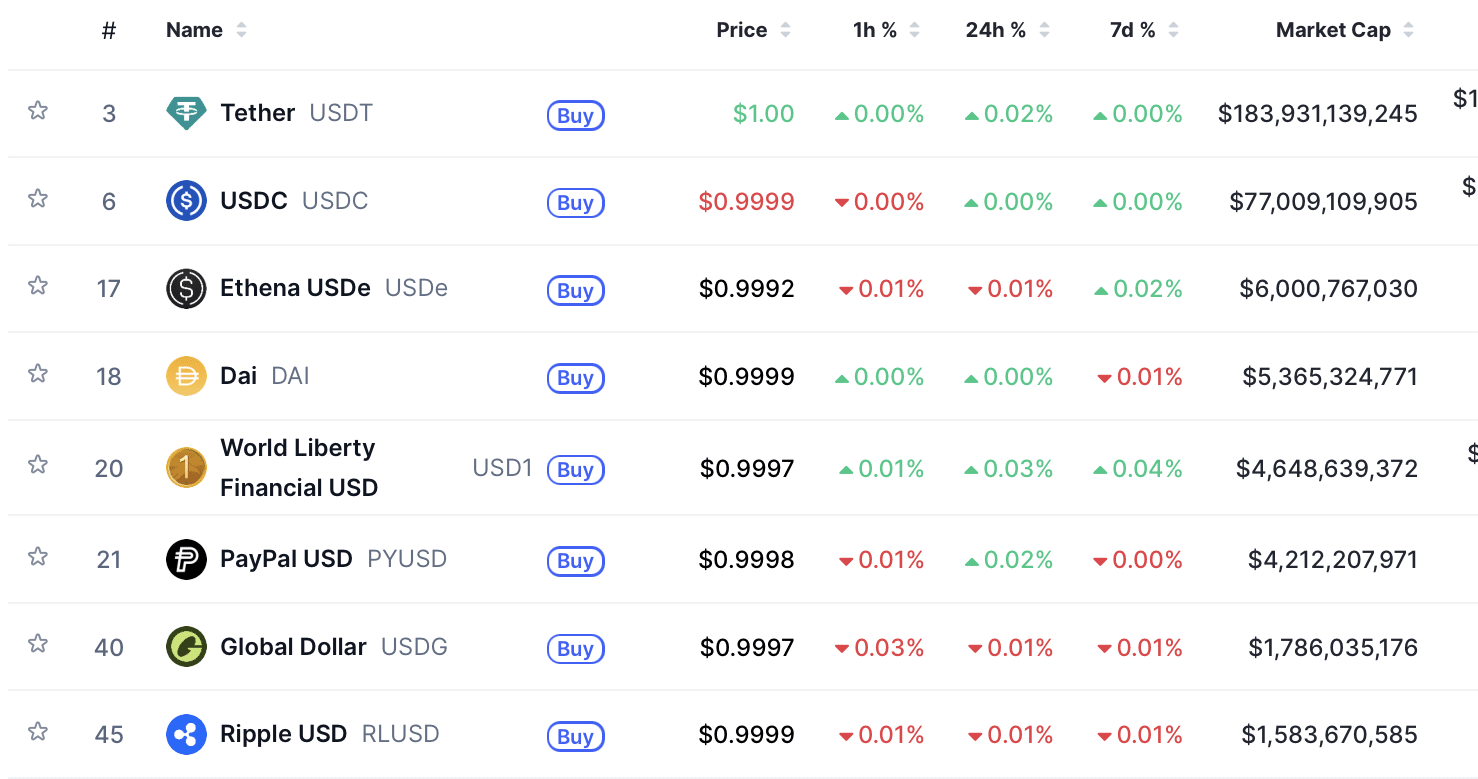Open the Ethena USDe name link
1478x779 pixels.
click(x=295, y=289)
